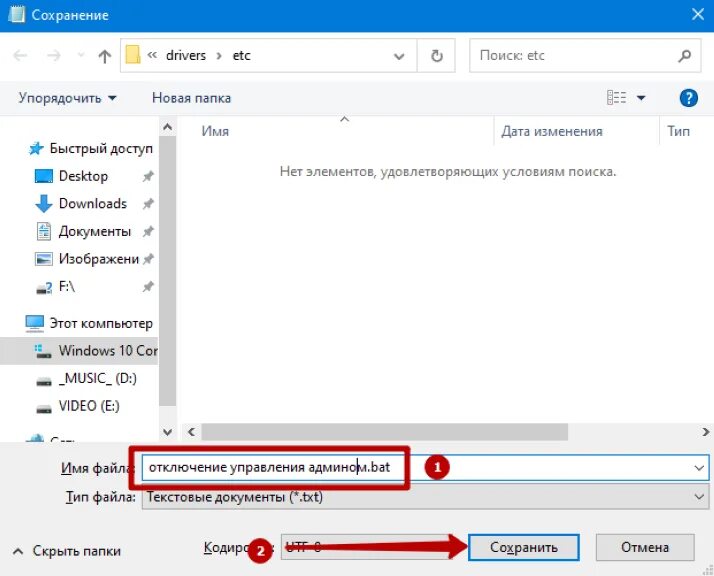Screen dimensions: 714x576
Task: Expand the file name dropdown arrow
Action: [x=699, y=468]
